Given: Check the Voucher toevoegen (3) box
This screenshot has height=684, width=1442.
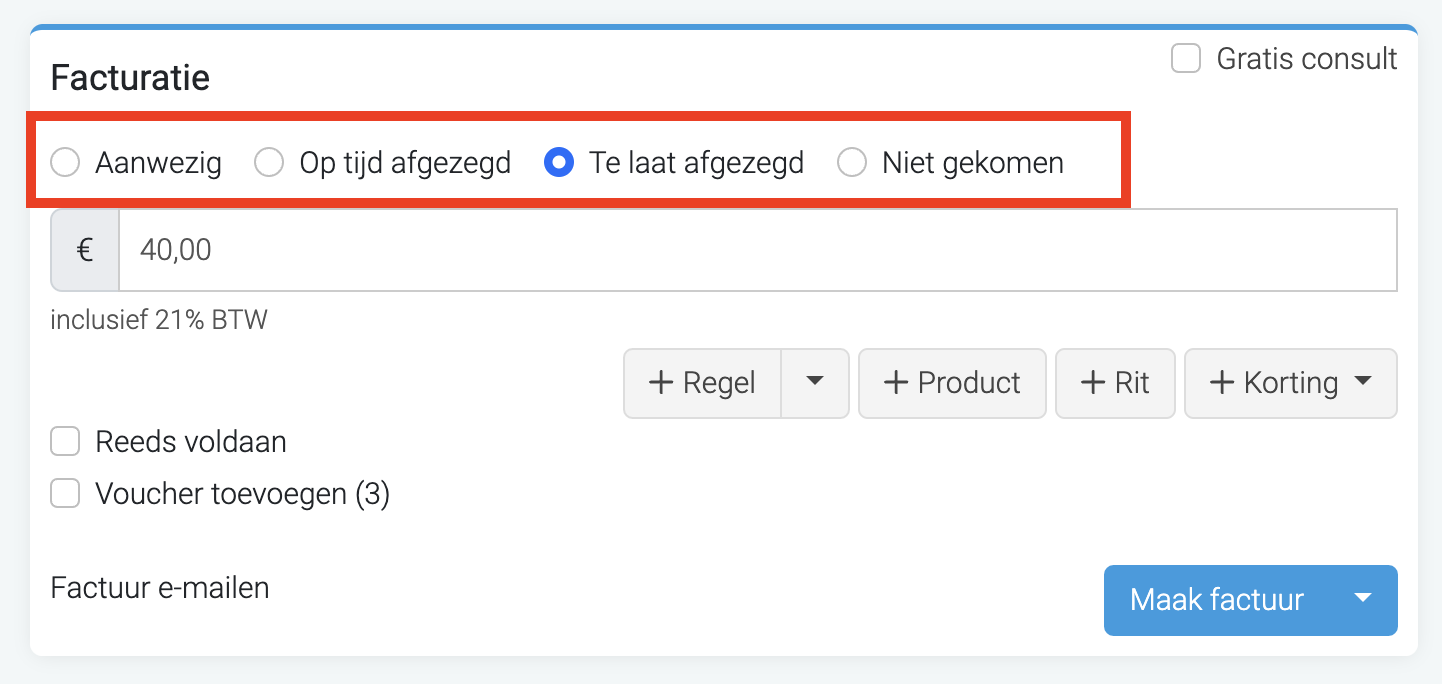Looking at the screenshot, I should tap(66, 493).
